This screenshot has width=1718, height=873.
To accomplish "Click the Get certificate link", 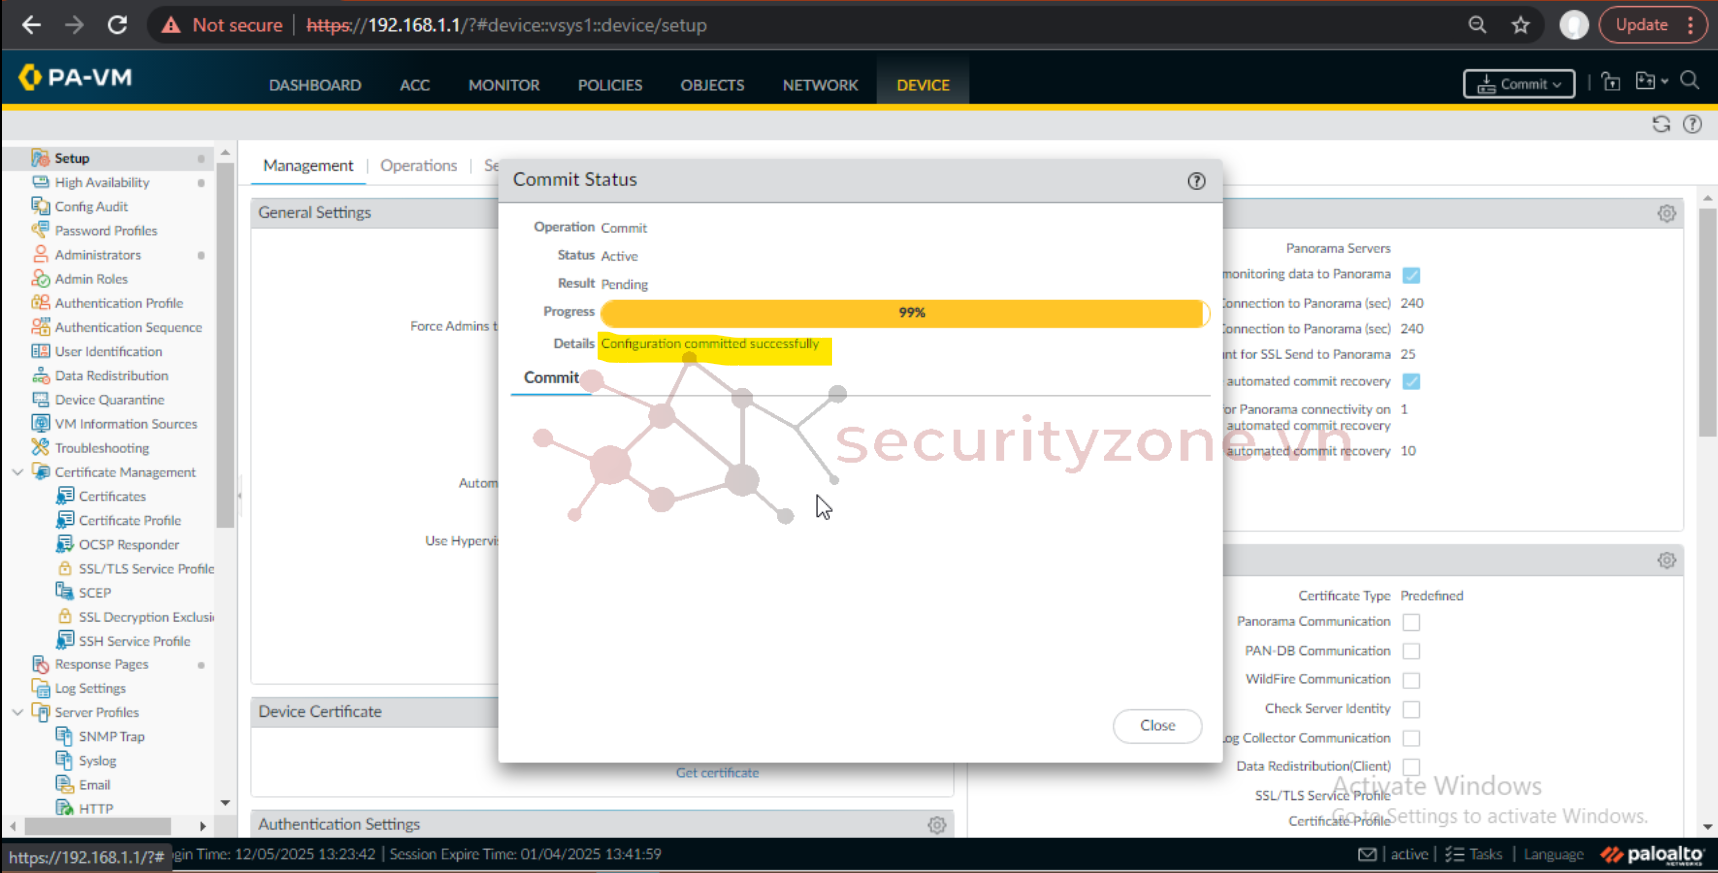I will pos(717,773).
